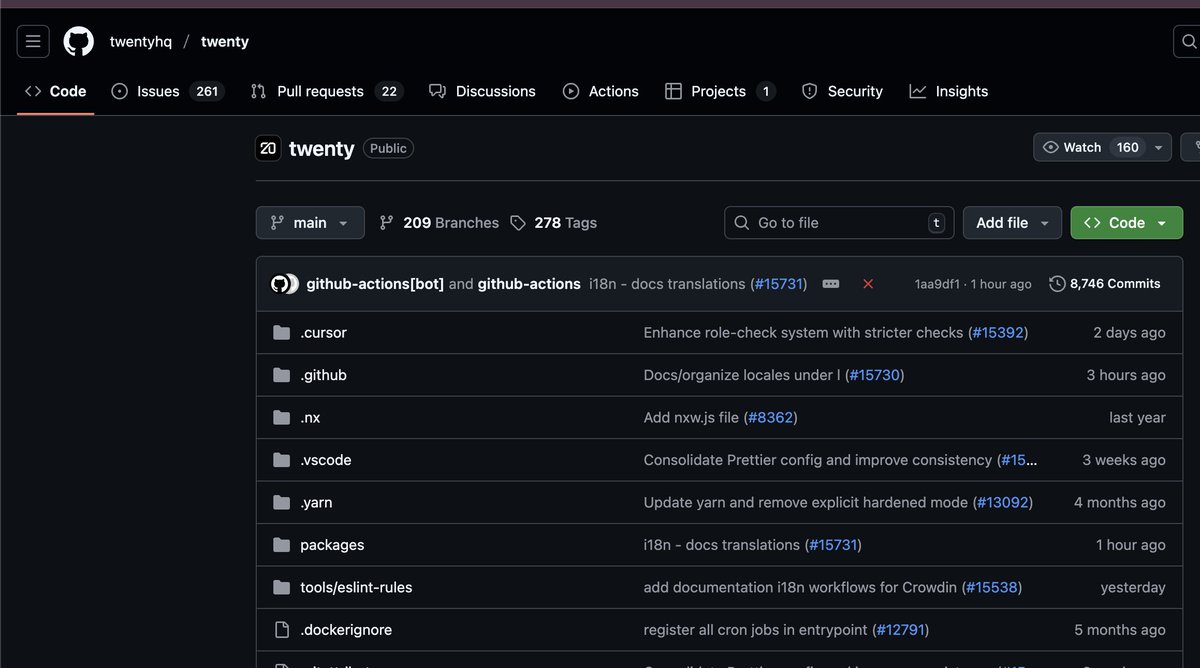Viewport: 1200px width, 668px height.
Task: Open the github-actions[bot] author link
Action: [x=375, y=284]
